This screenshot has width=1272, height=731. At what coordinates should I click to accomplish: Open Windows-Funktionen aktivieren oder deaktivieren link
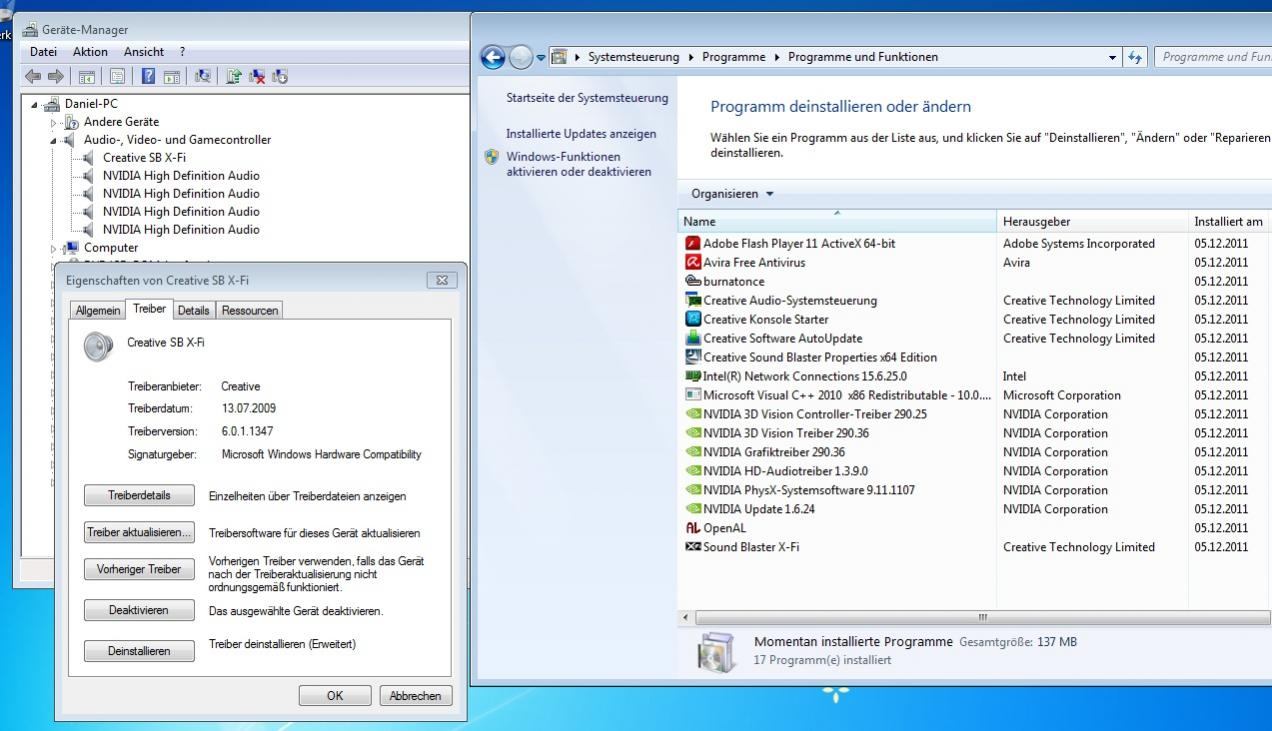tap(577, 164)
